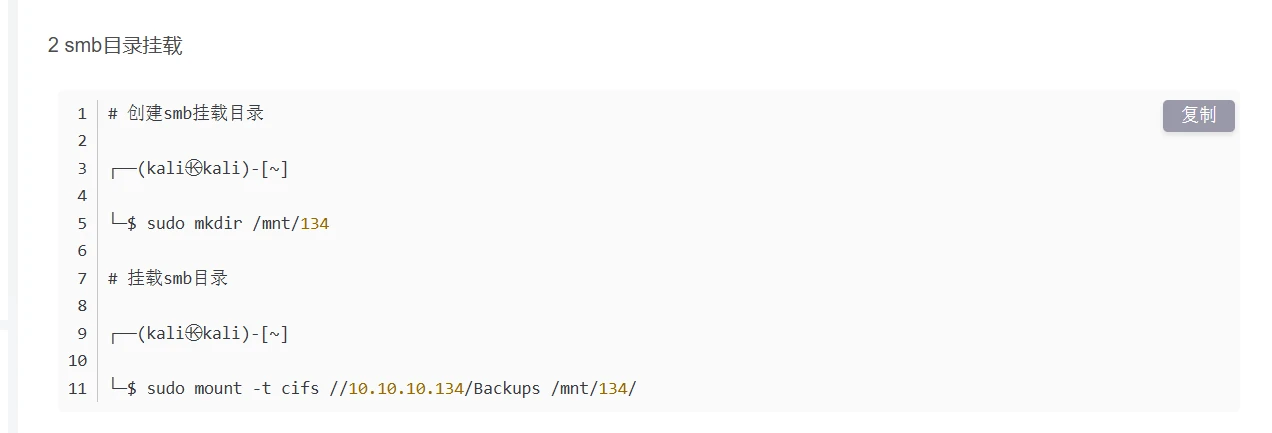Click the 复制 copy button
The width and height of the screenshot is (1272, 433).
pyautogui.click(x=1198, y=115)
